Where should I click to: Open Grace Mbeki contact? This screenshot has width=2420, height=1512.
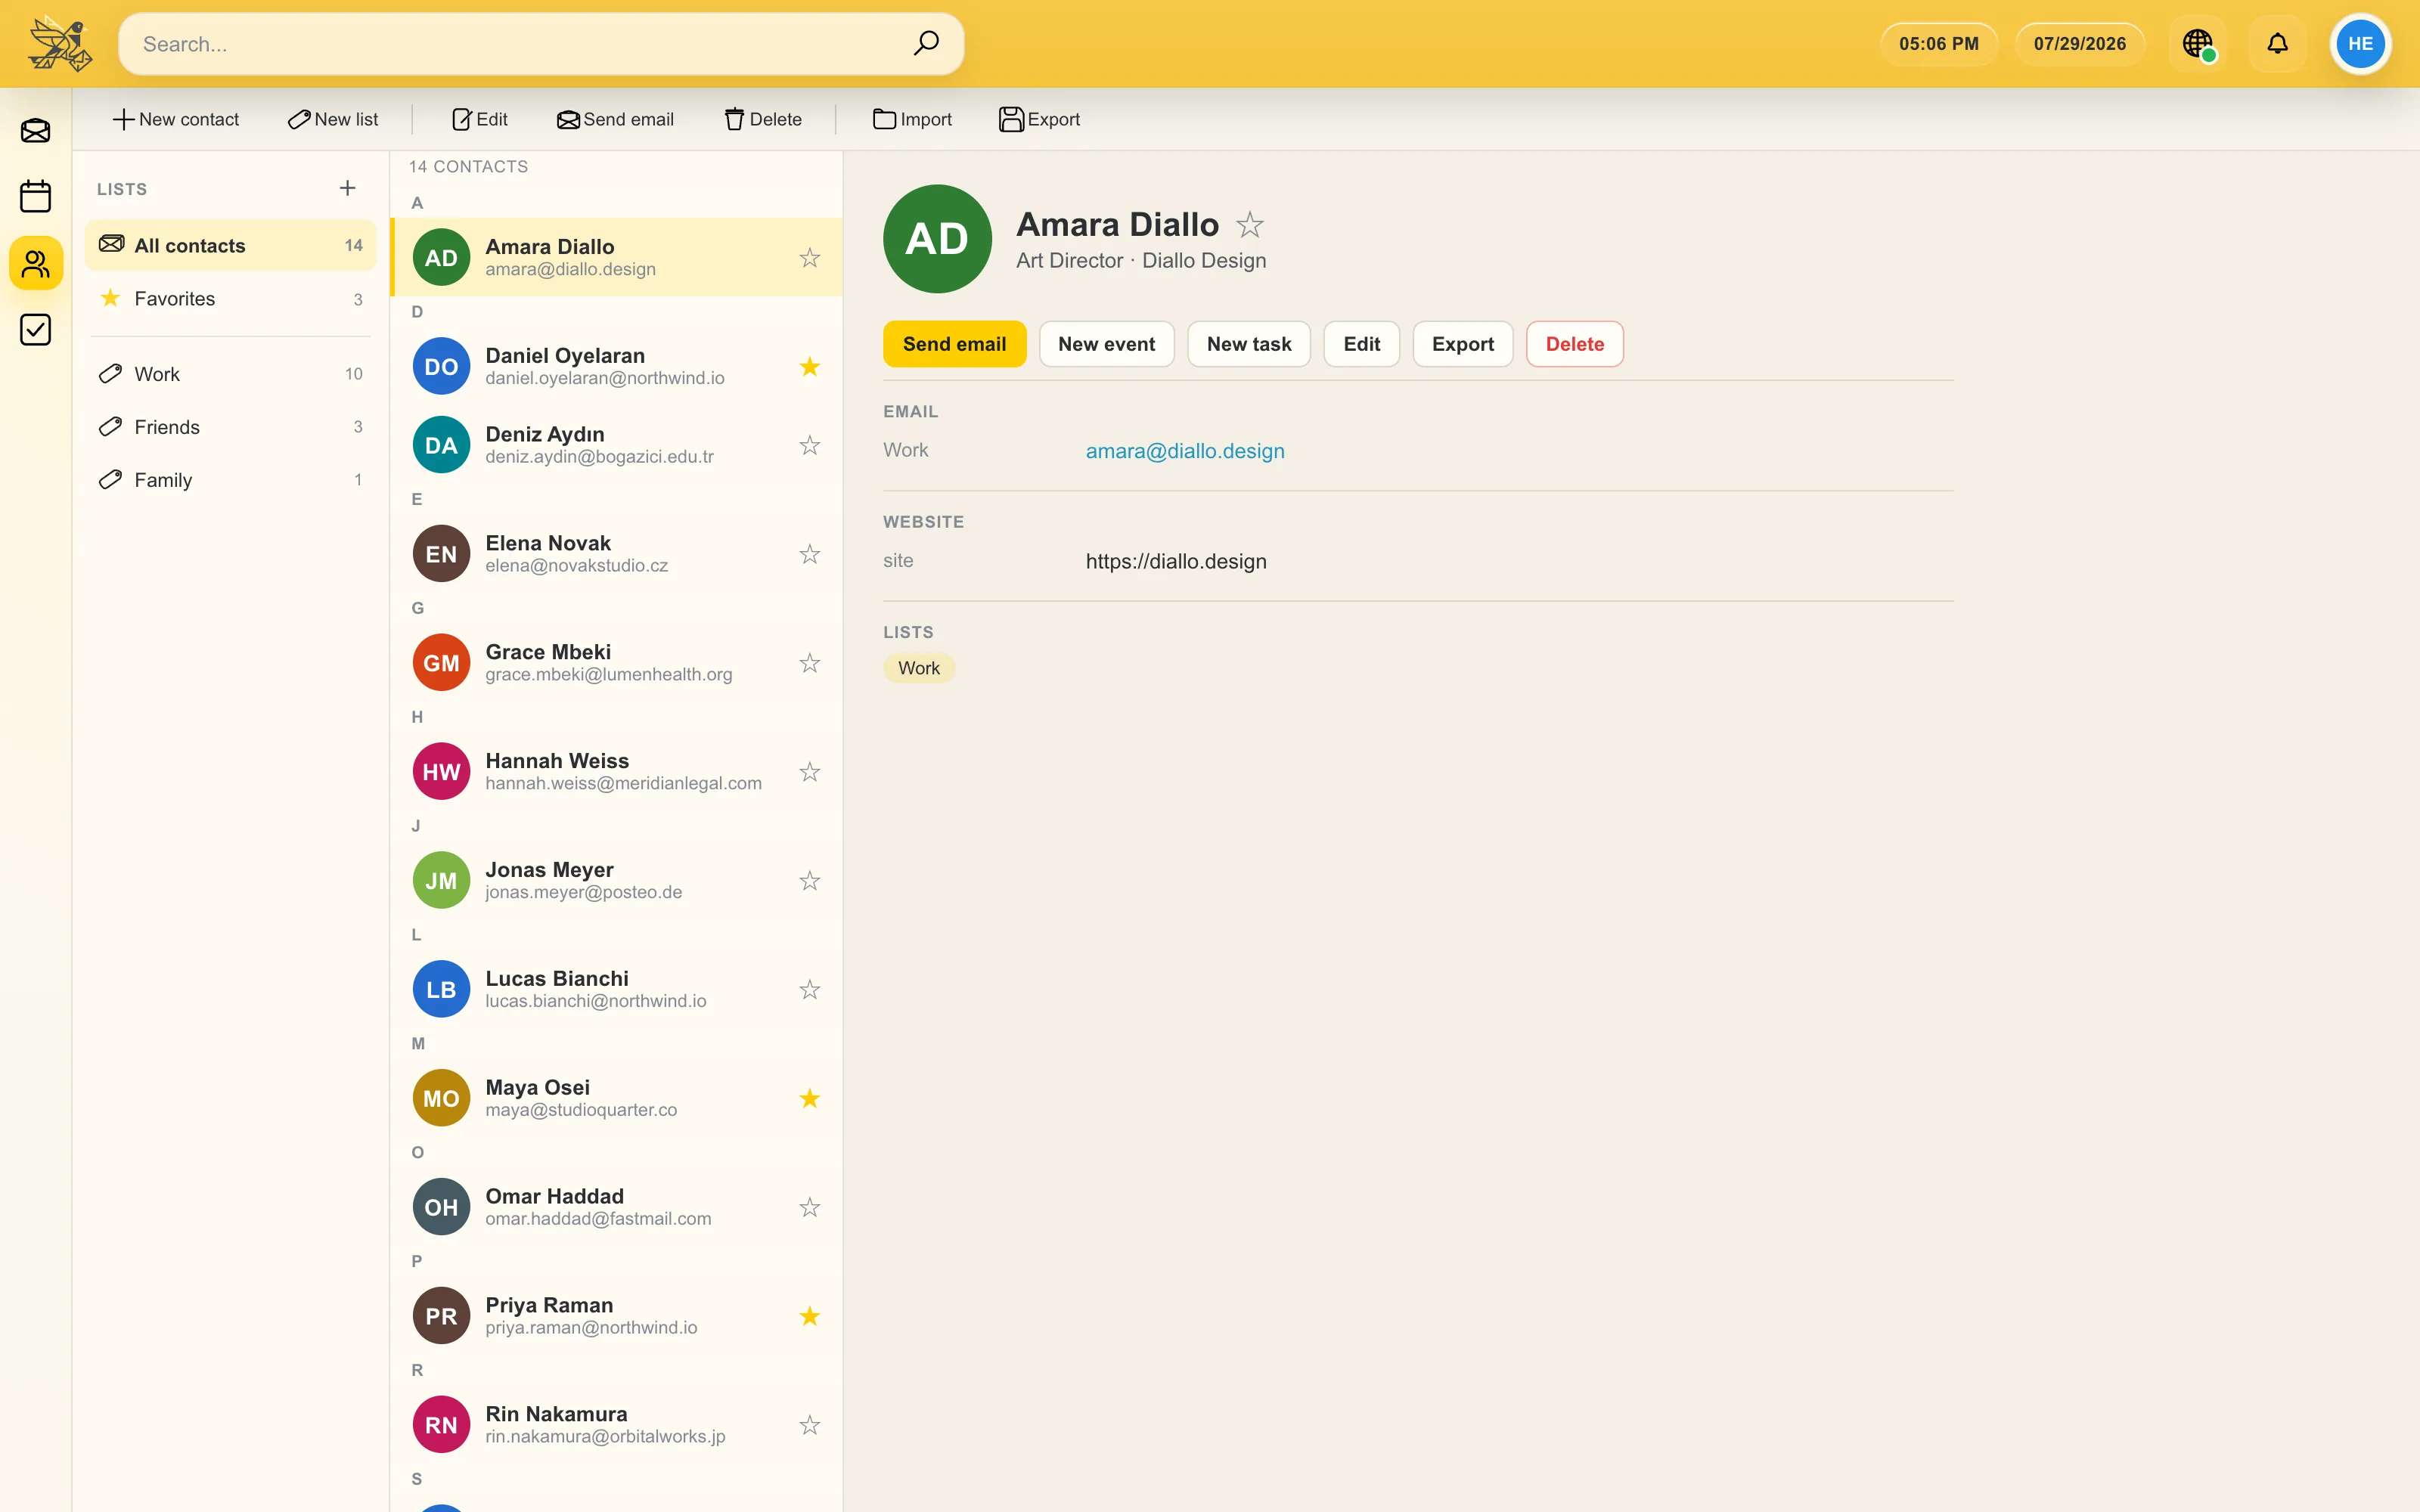tap(617, 663)
